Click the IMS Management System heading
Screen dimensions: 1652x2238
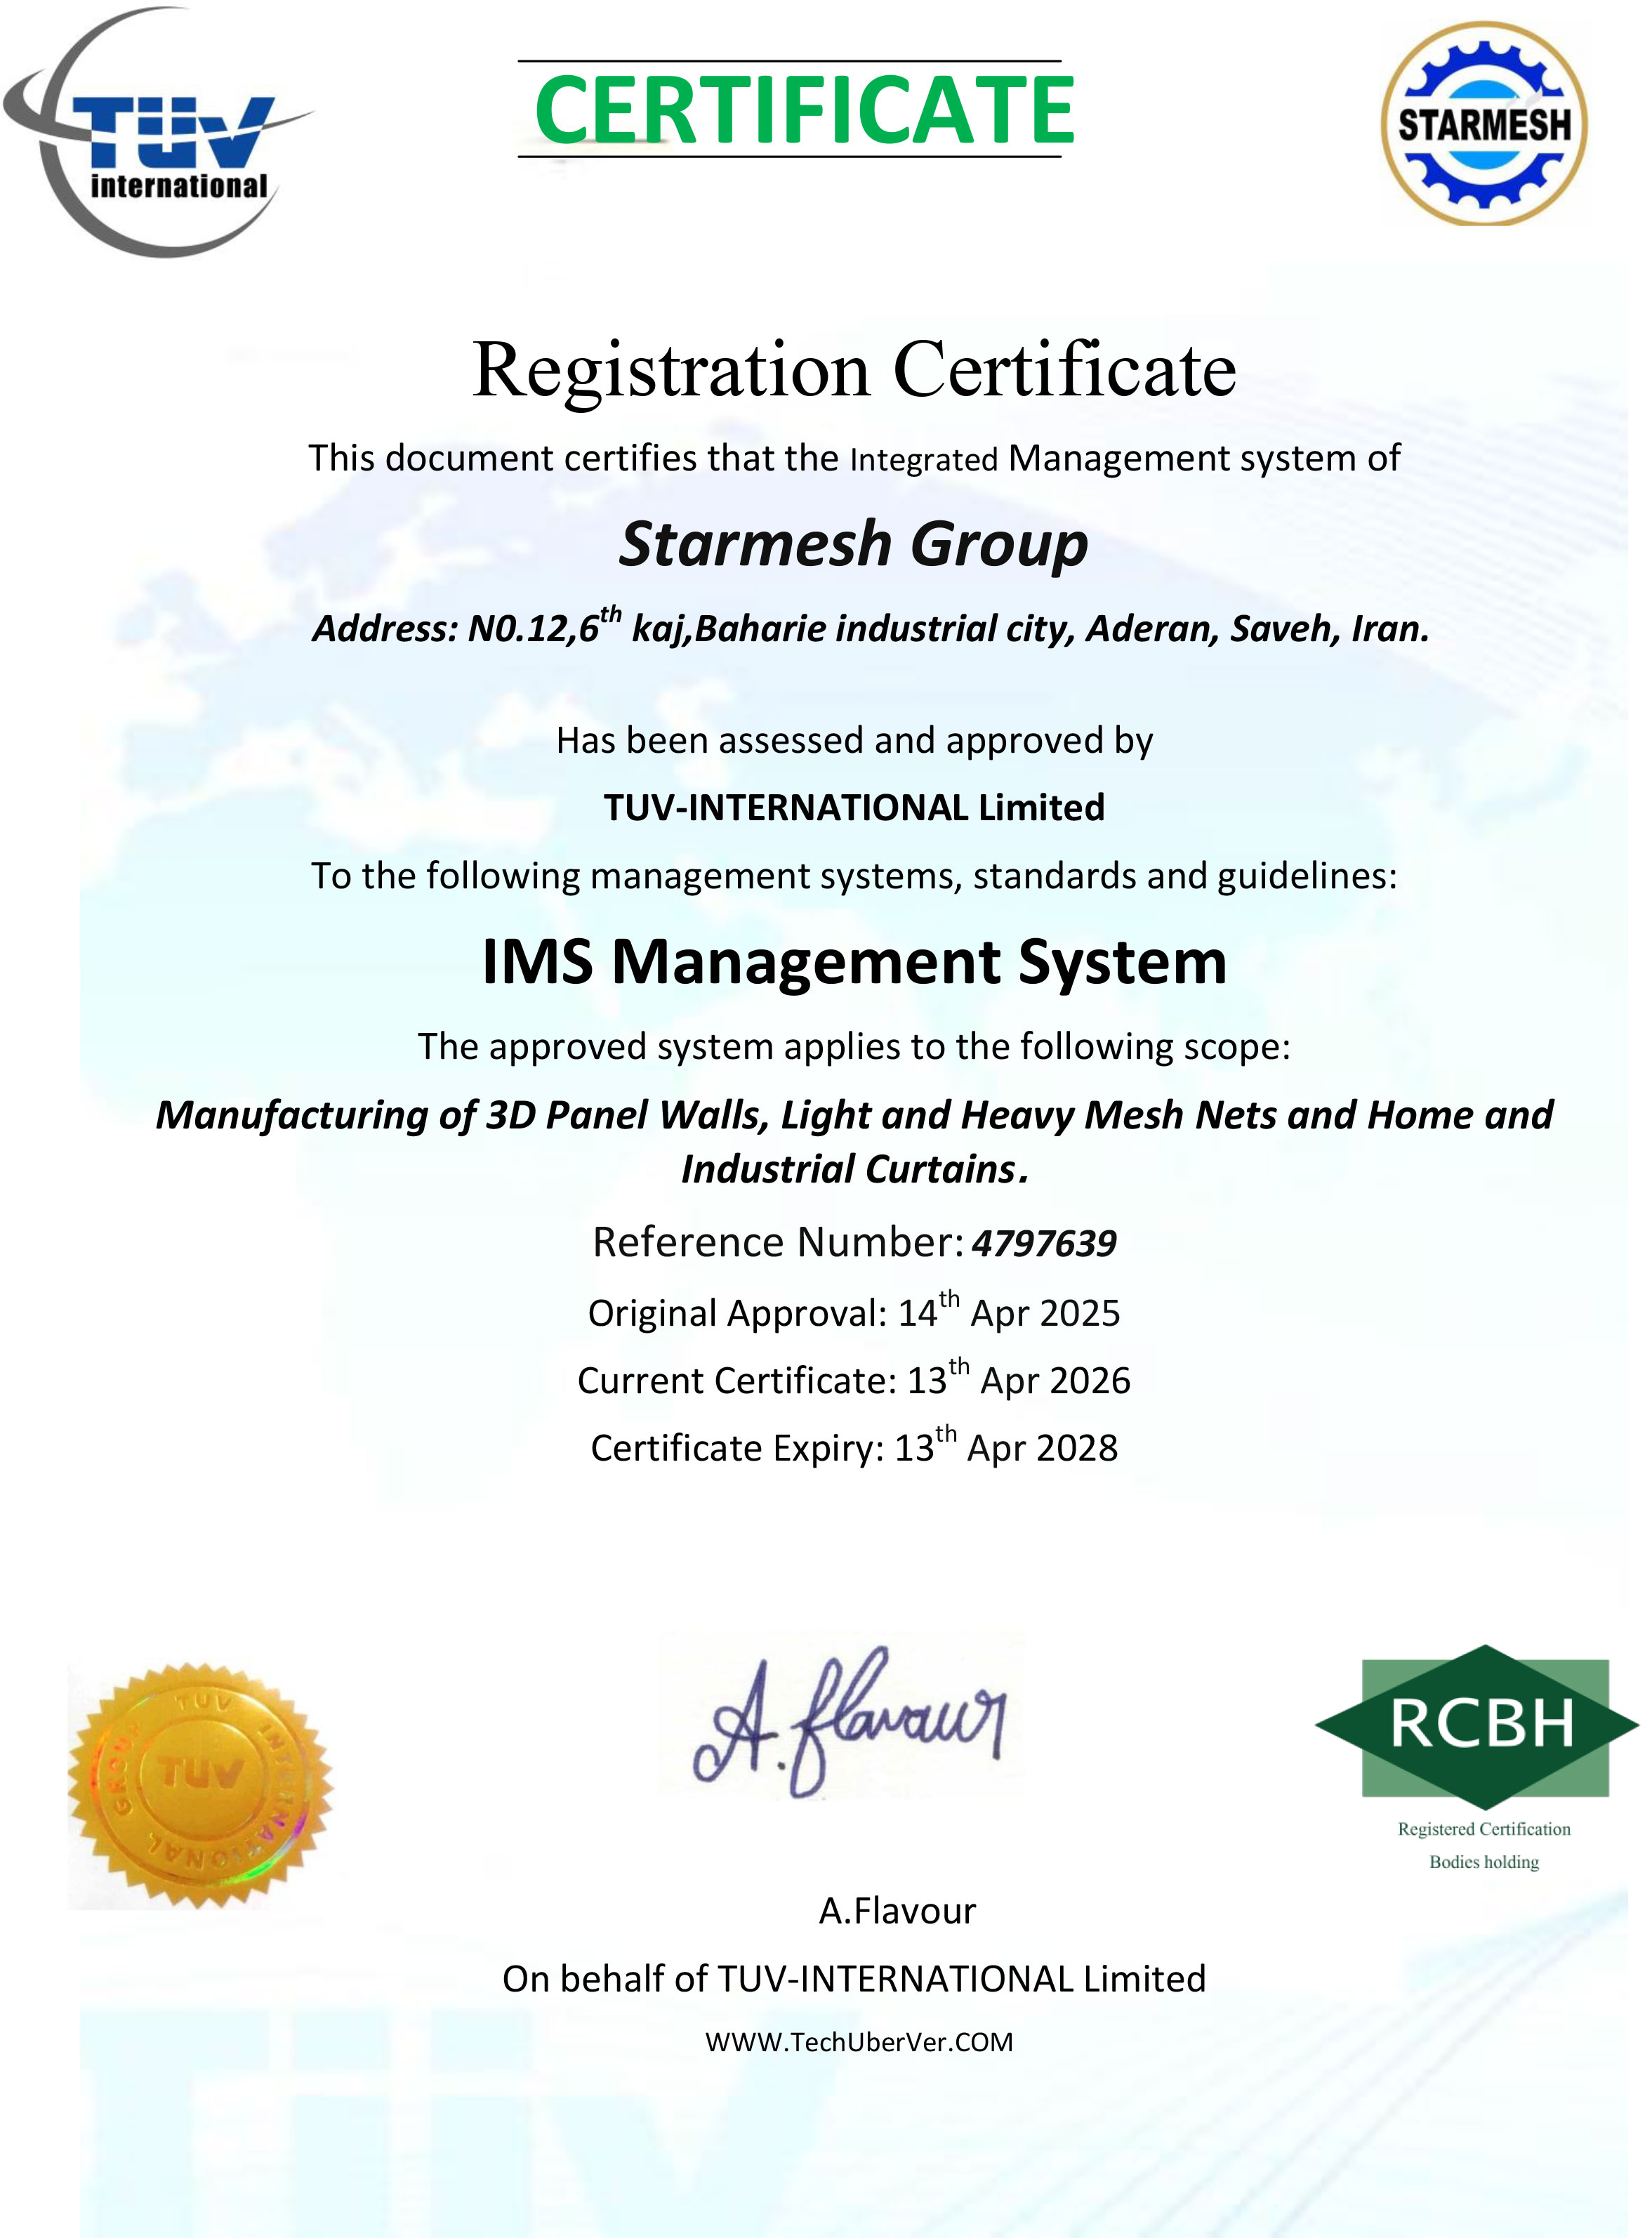click(x=854, y=962)
